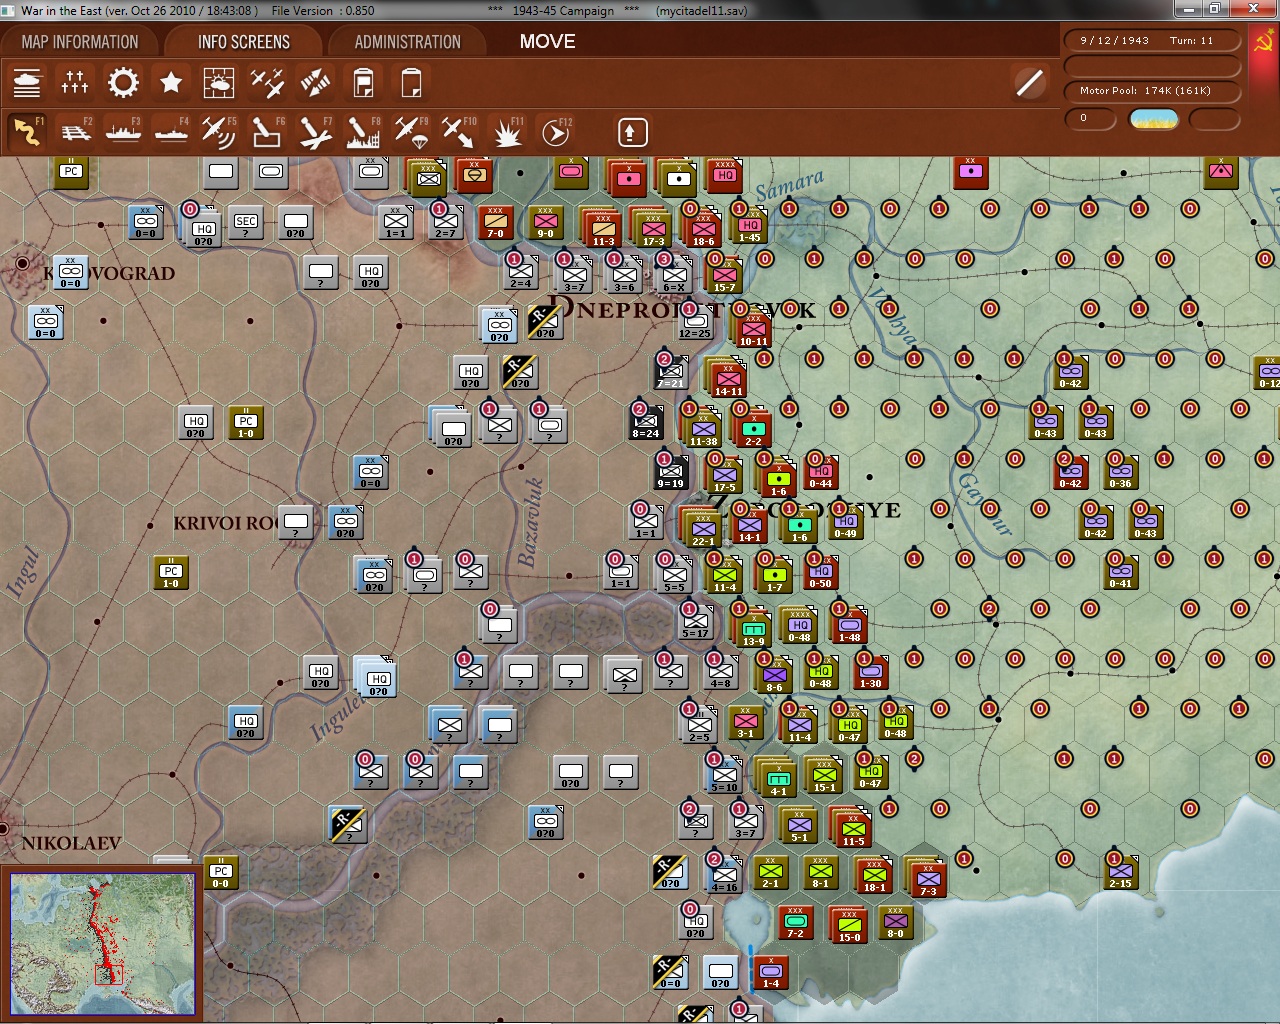Select Air transport mode F9

coord(411,132)
